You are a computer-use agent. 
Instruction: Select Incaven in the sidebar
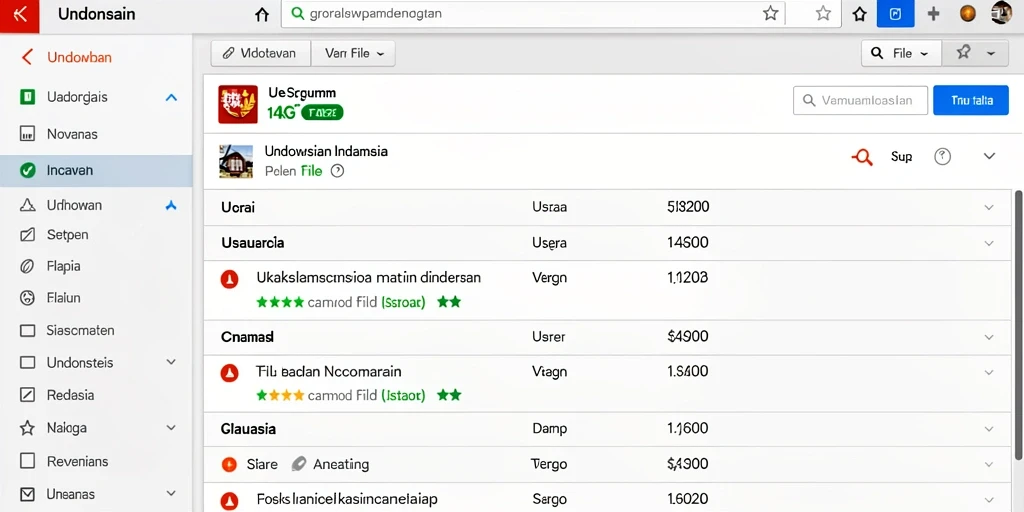[96, 171]
